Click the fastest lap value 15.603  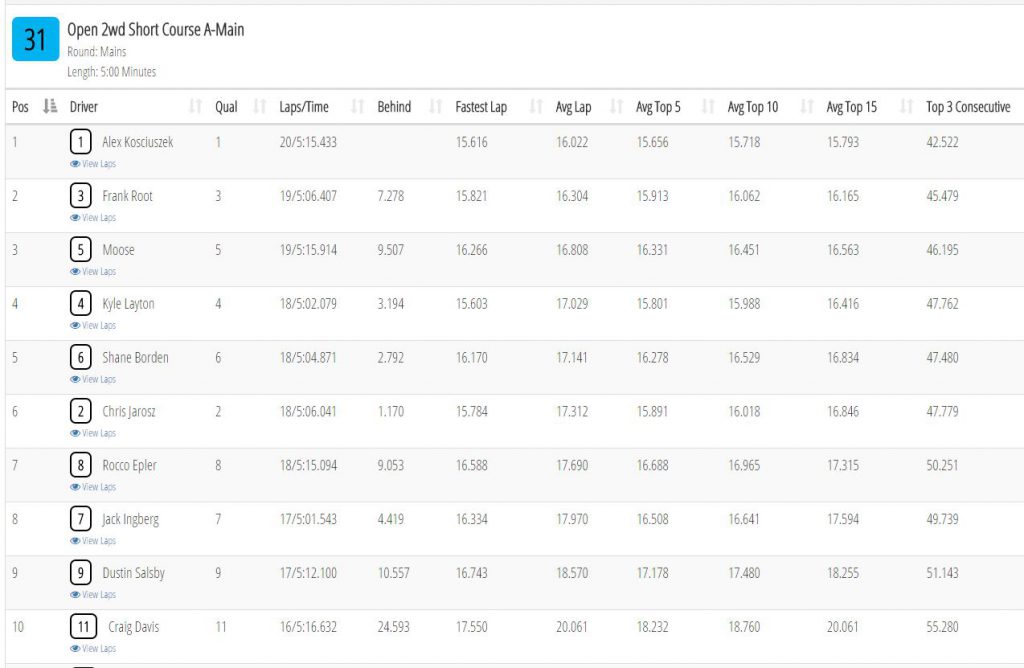(472, 304)
